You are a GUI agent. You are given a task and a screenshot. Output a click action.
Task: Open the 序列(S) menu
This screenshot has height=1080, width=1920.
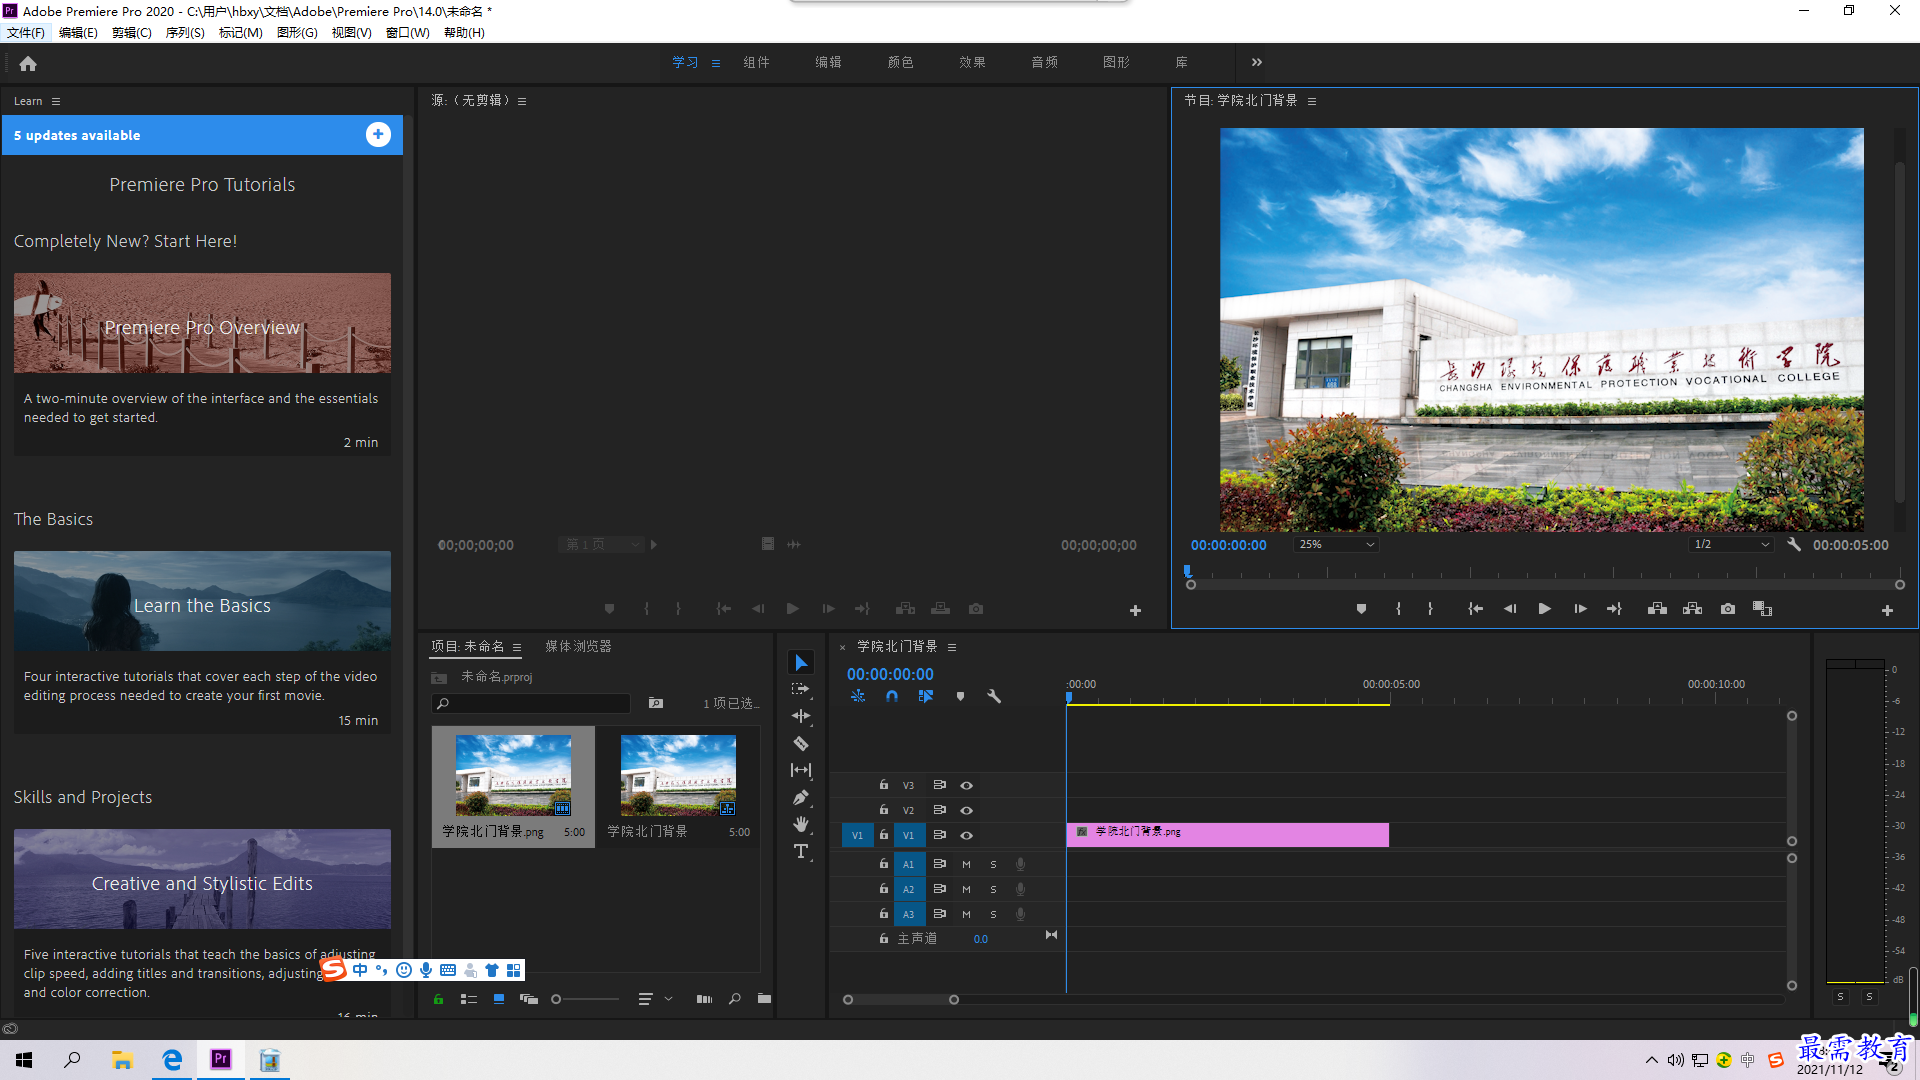[x=185, y=33]
